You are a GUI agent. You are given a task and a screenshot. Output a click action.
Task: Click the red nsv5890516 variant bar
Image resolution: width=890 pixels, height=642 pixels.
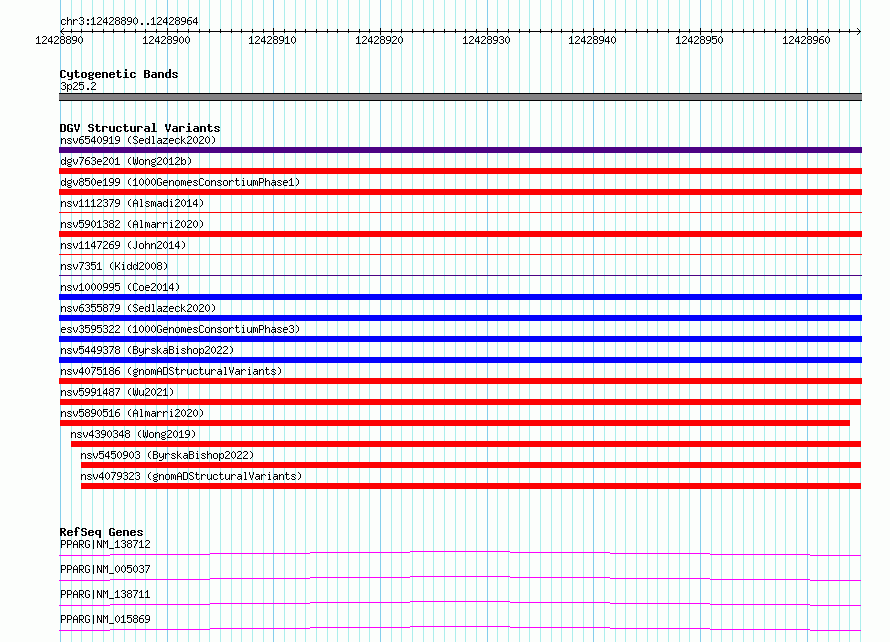pyautogui.click(x=455, y=423)
